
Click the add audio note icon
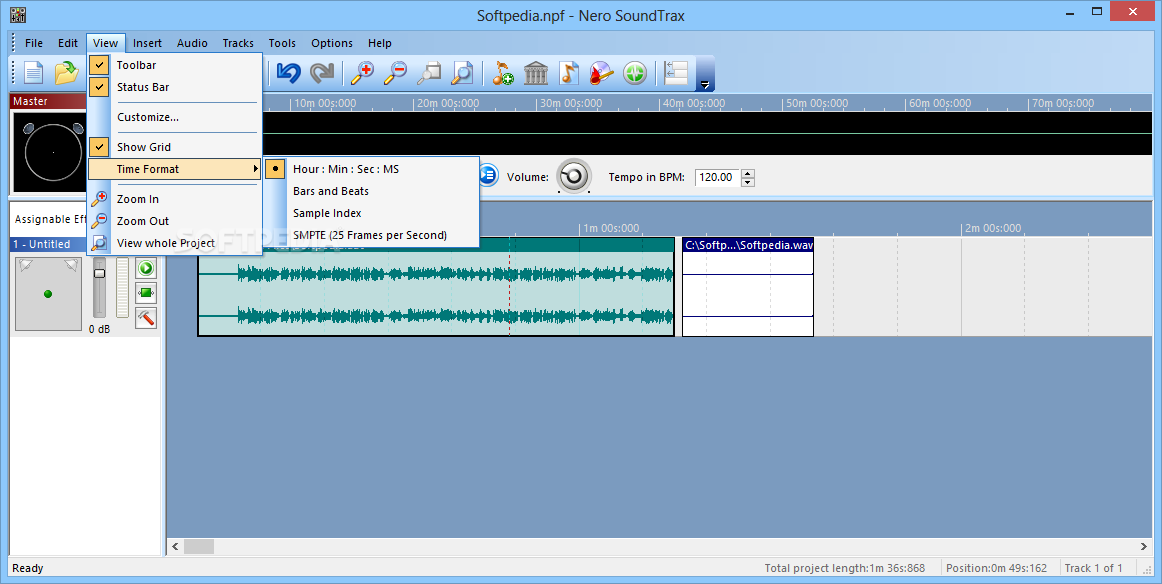pos(502,73)
